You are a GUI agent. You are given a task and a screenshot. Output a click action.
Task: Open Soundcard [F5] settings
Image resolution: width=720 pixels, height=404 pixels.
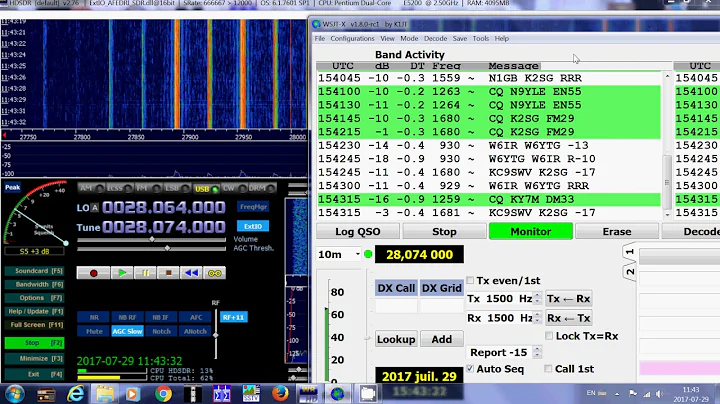point(34,271)
